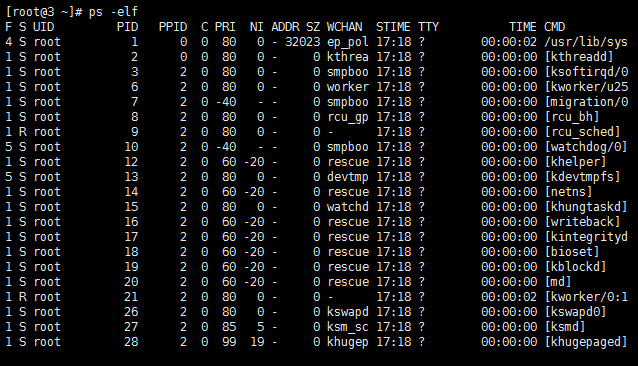The image size is (638, 366).
Task: Click the WCHAN column header
Action: (x=344, y=27)
